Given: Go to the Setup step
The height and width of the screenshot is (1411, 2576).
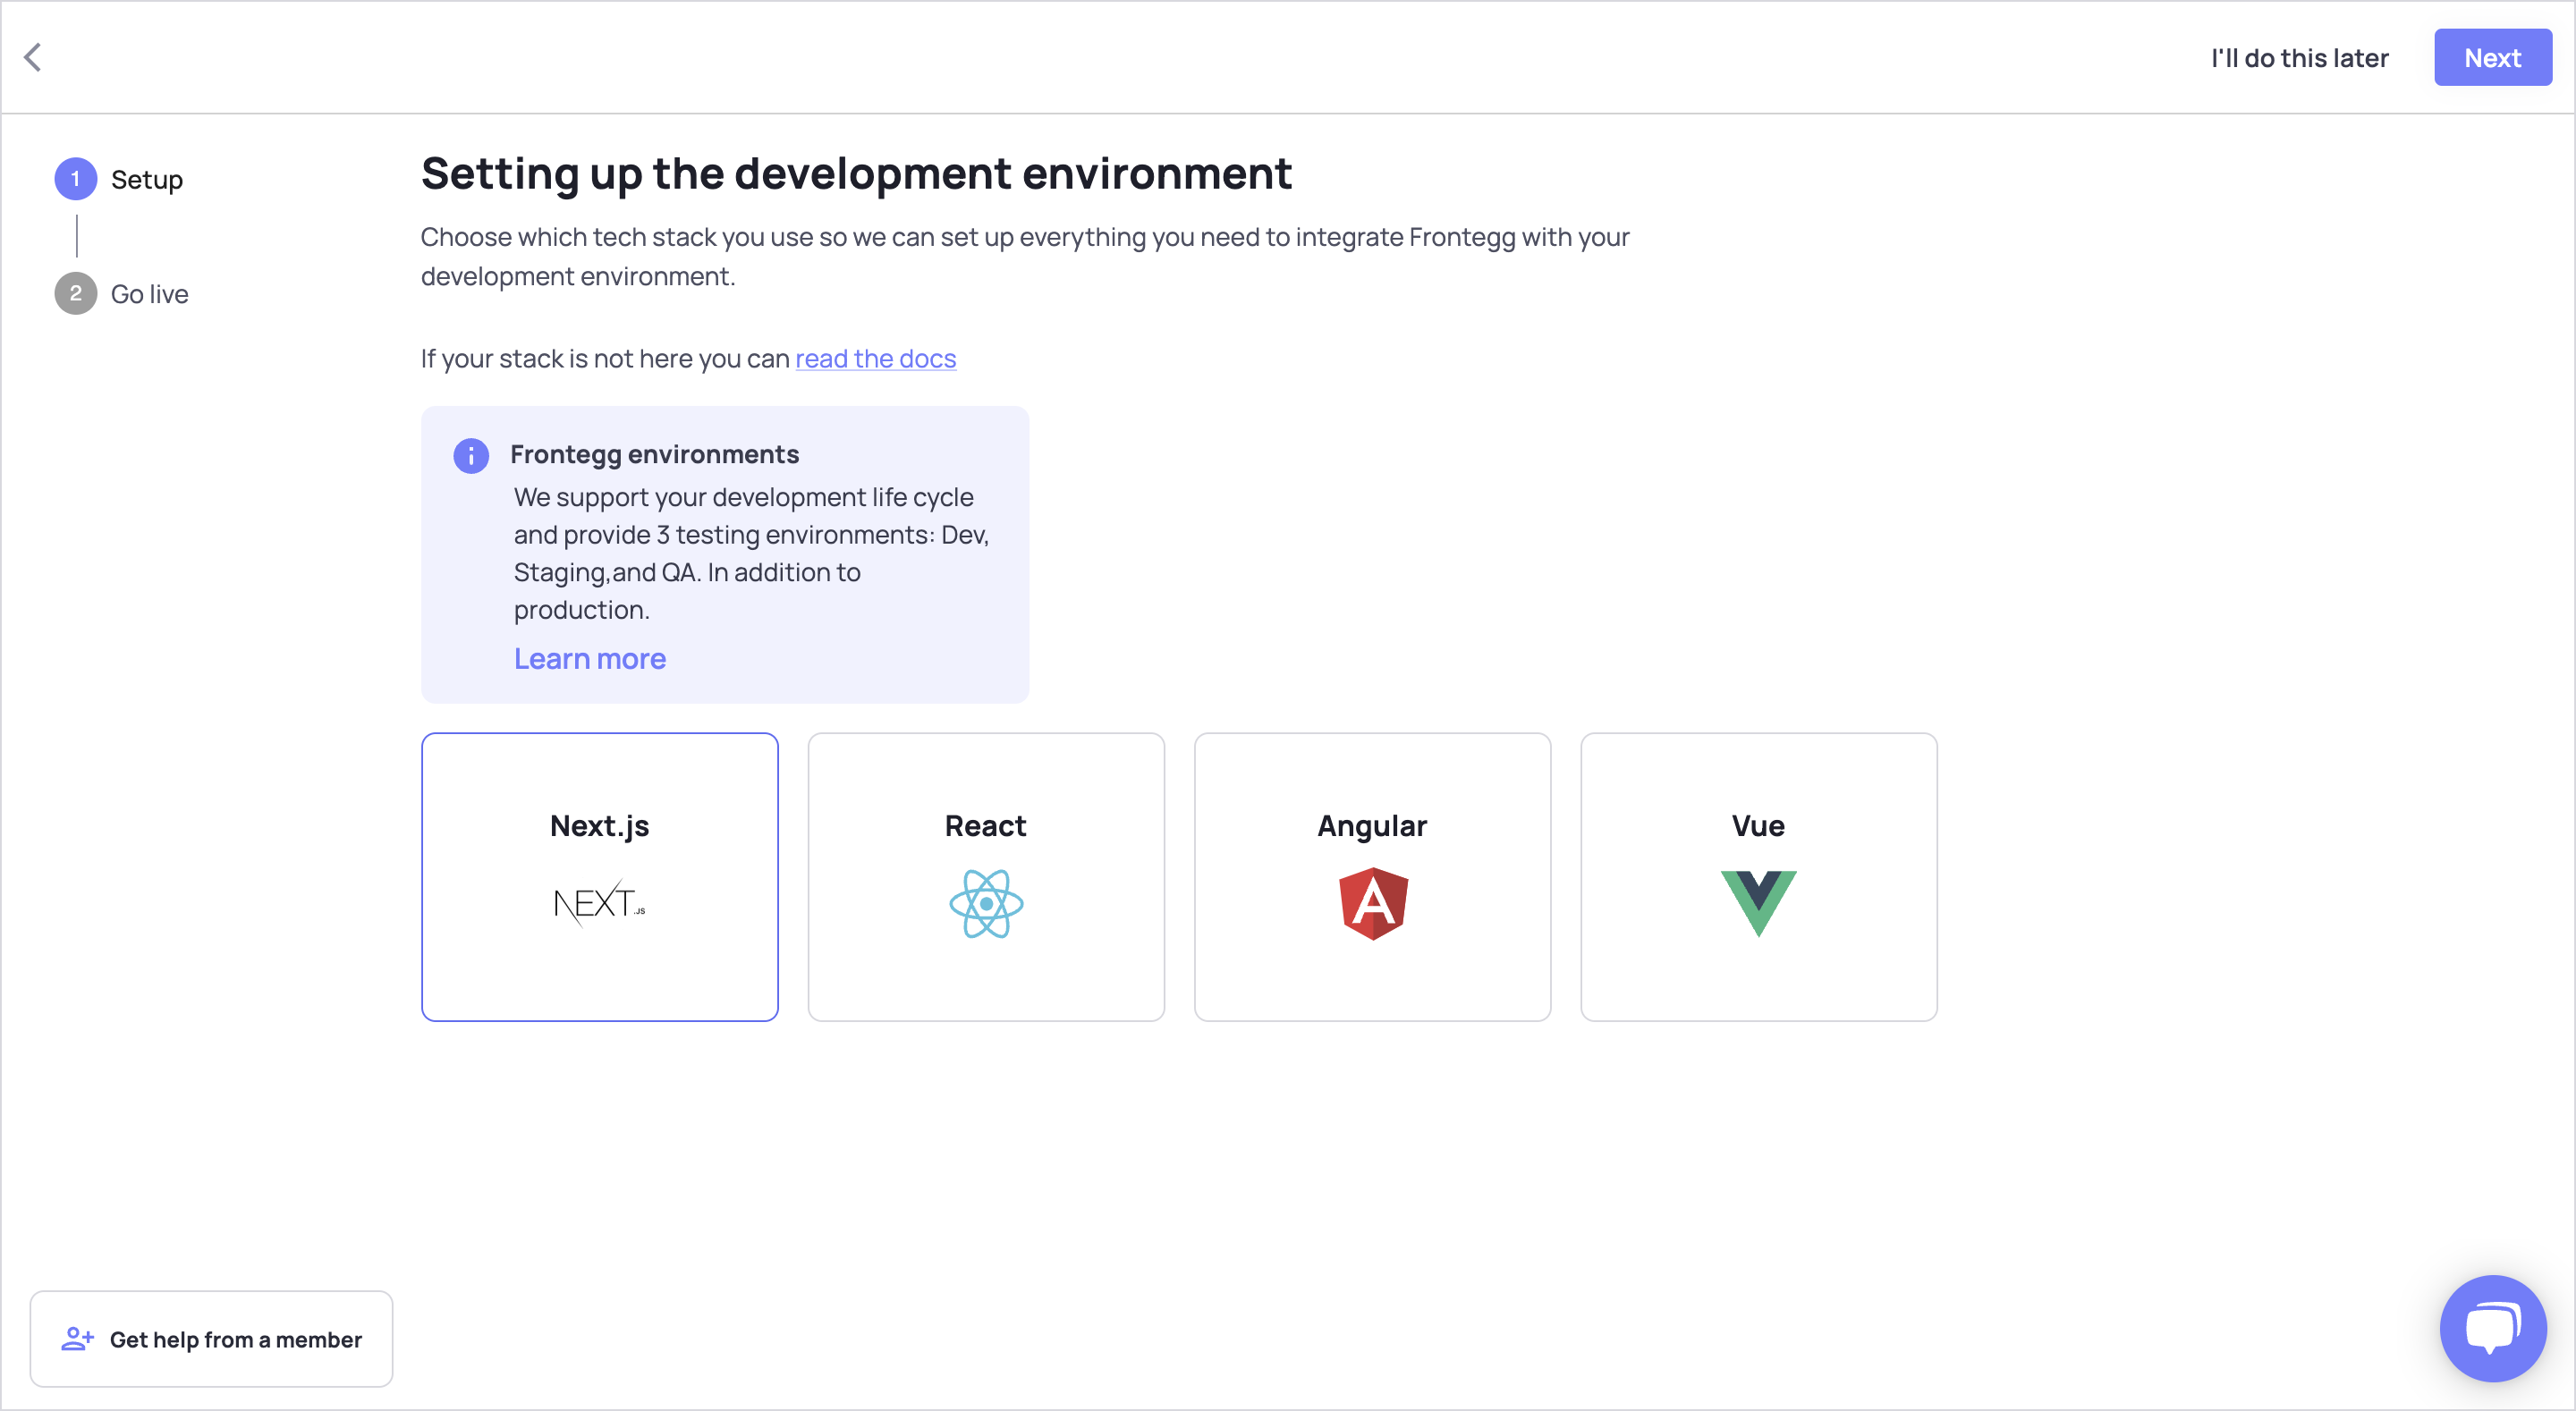Looking at the screenshot, I should [x=147, y=180].
